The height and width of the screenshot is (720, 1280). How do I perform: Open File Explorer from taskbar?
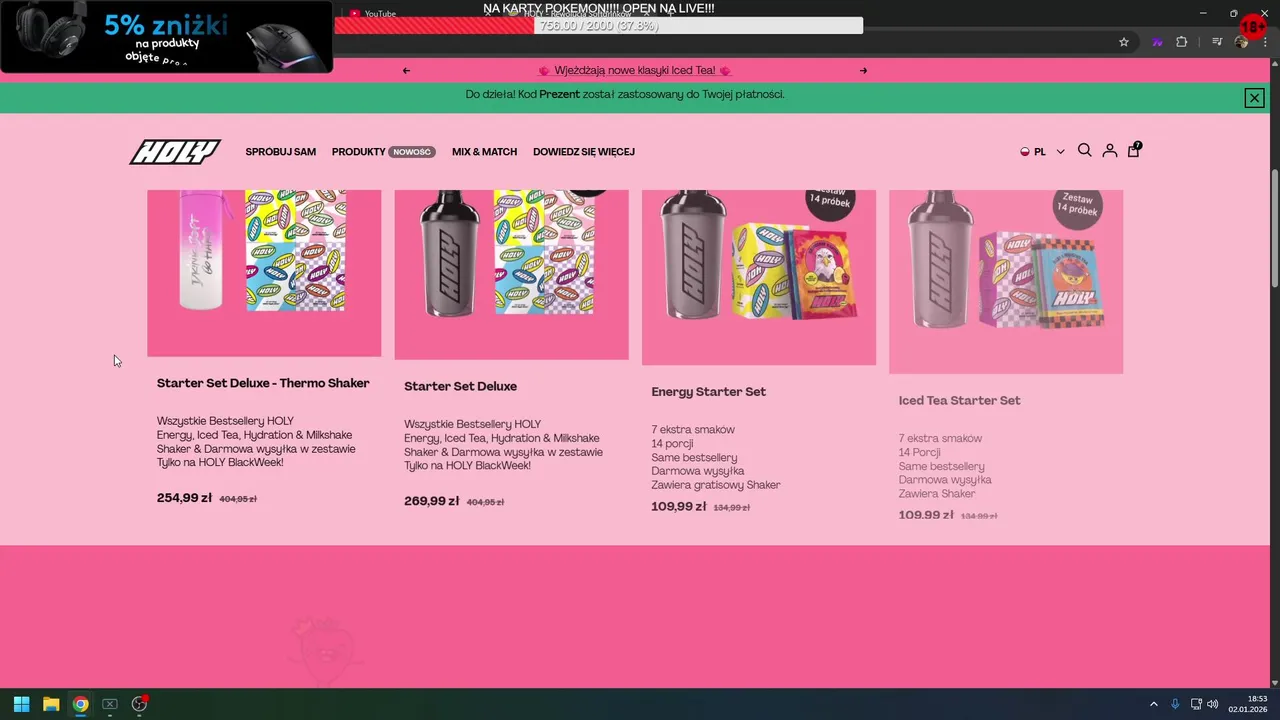[51, 704]
